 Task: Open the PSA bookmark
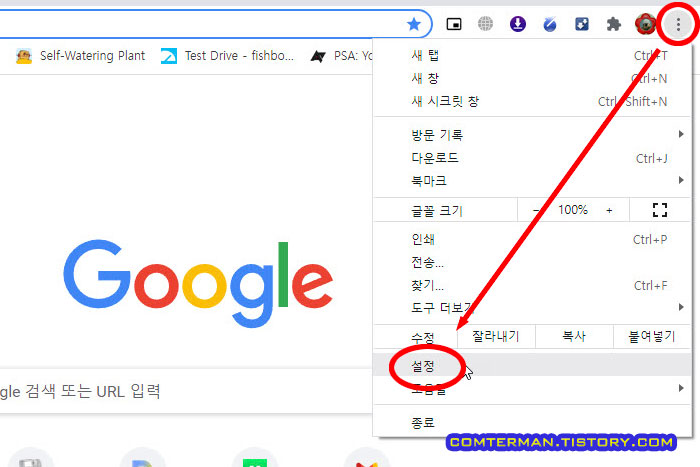click(x=342, y=56)
